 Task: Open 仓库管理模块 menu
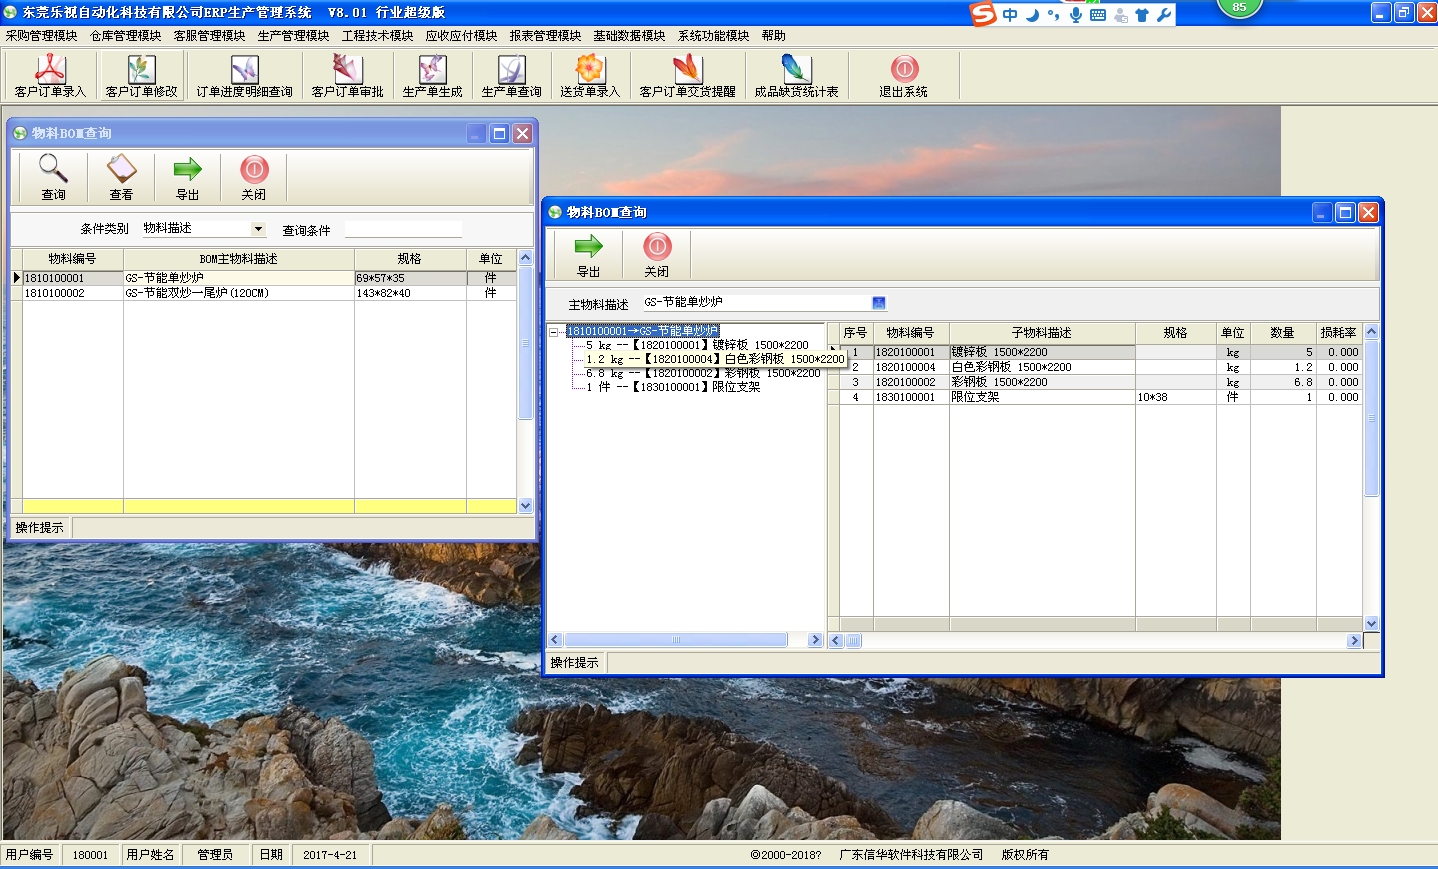[x=126, y=35]
